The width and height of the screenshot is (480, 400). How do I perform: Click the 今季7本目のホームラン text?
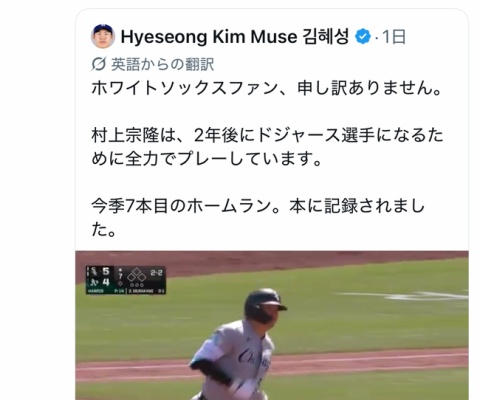[181, 206]
